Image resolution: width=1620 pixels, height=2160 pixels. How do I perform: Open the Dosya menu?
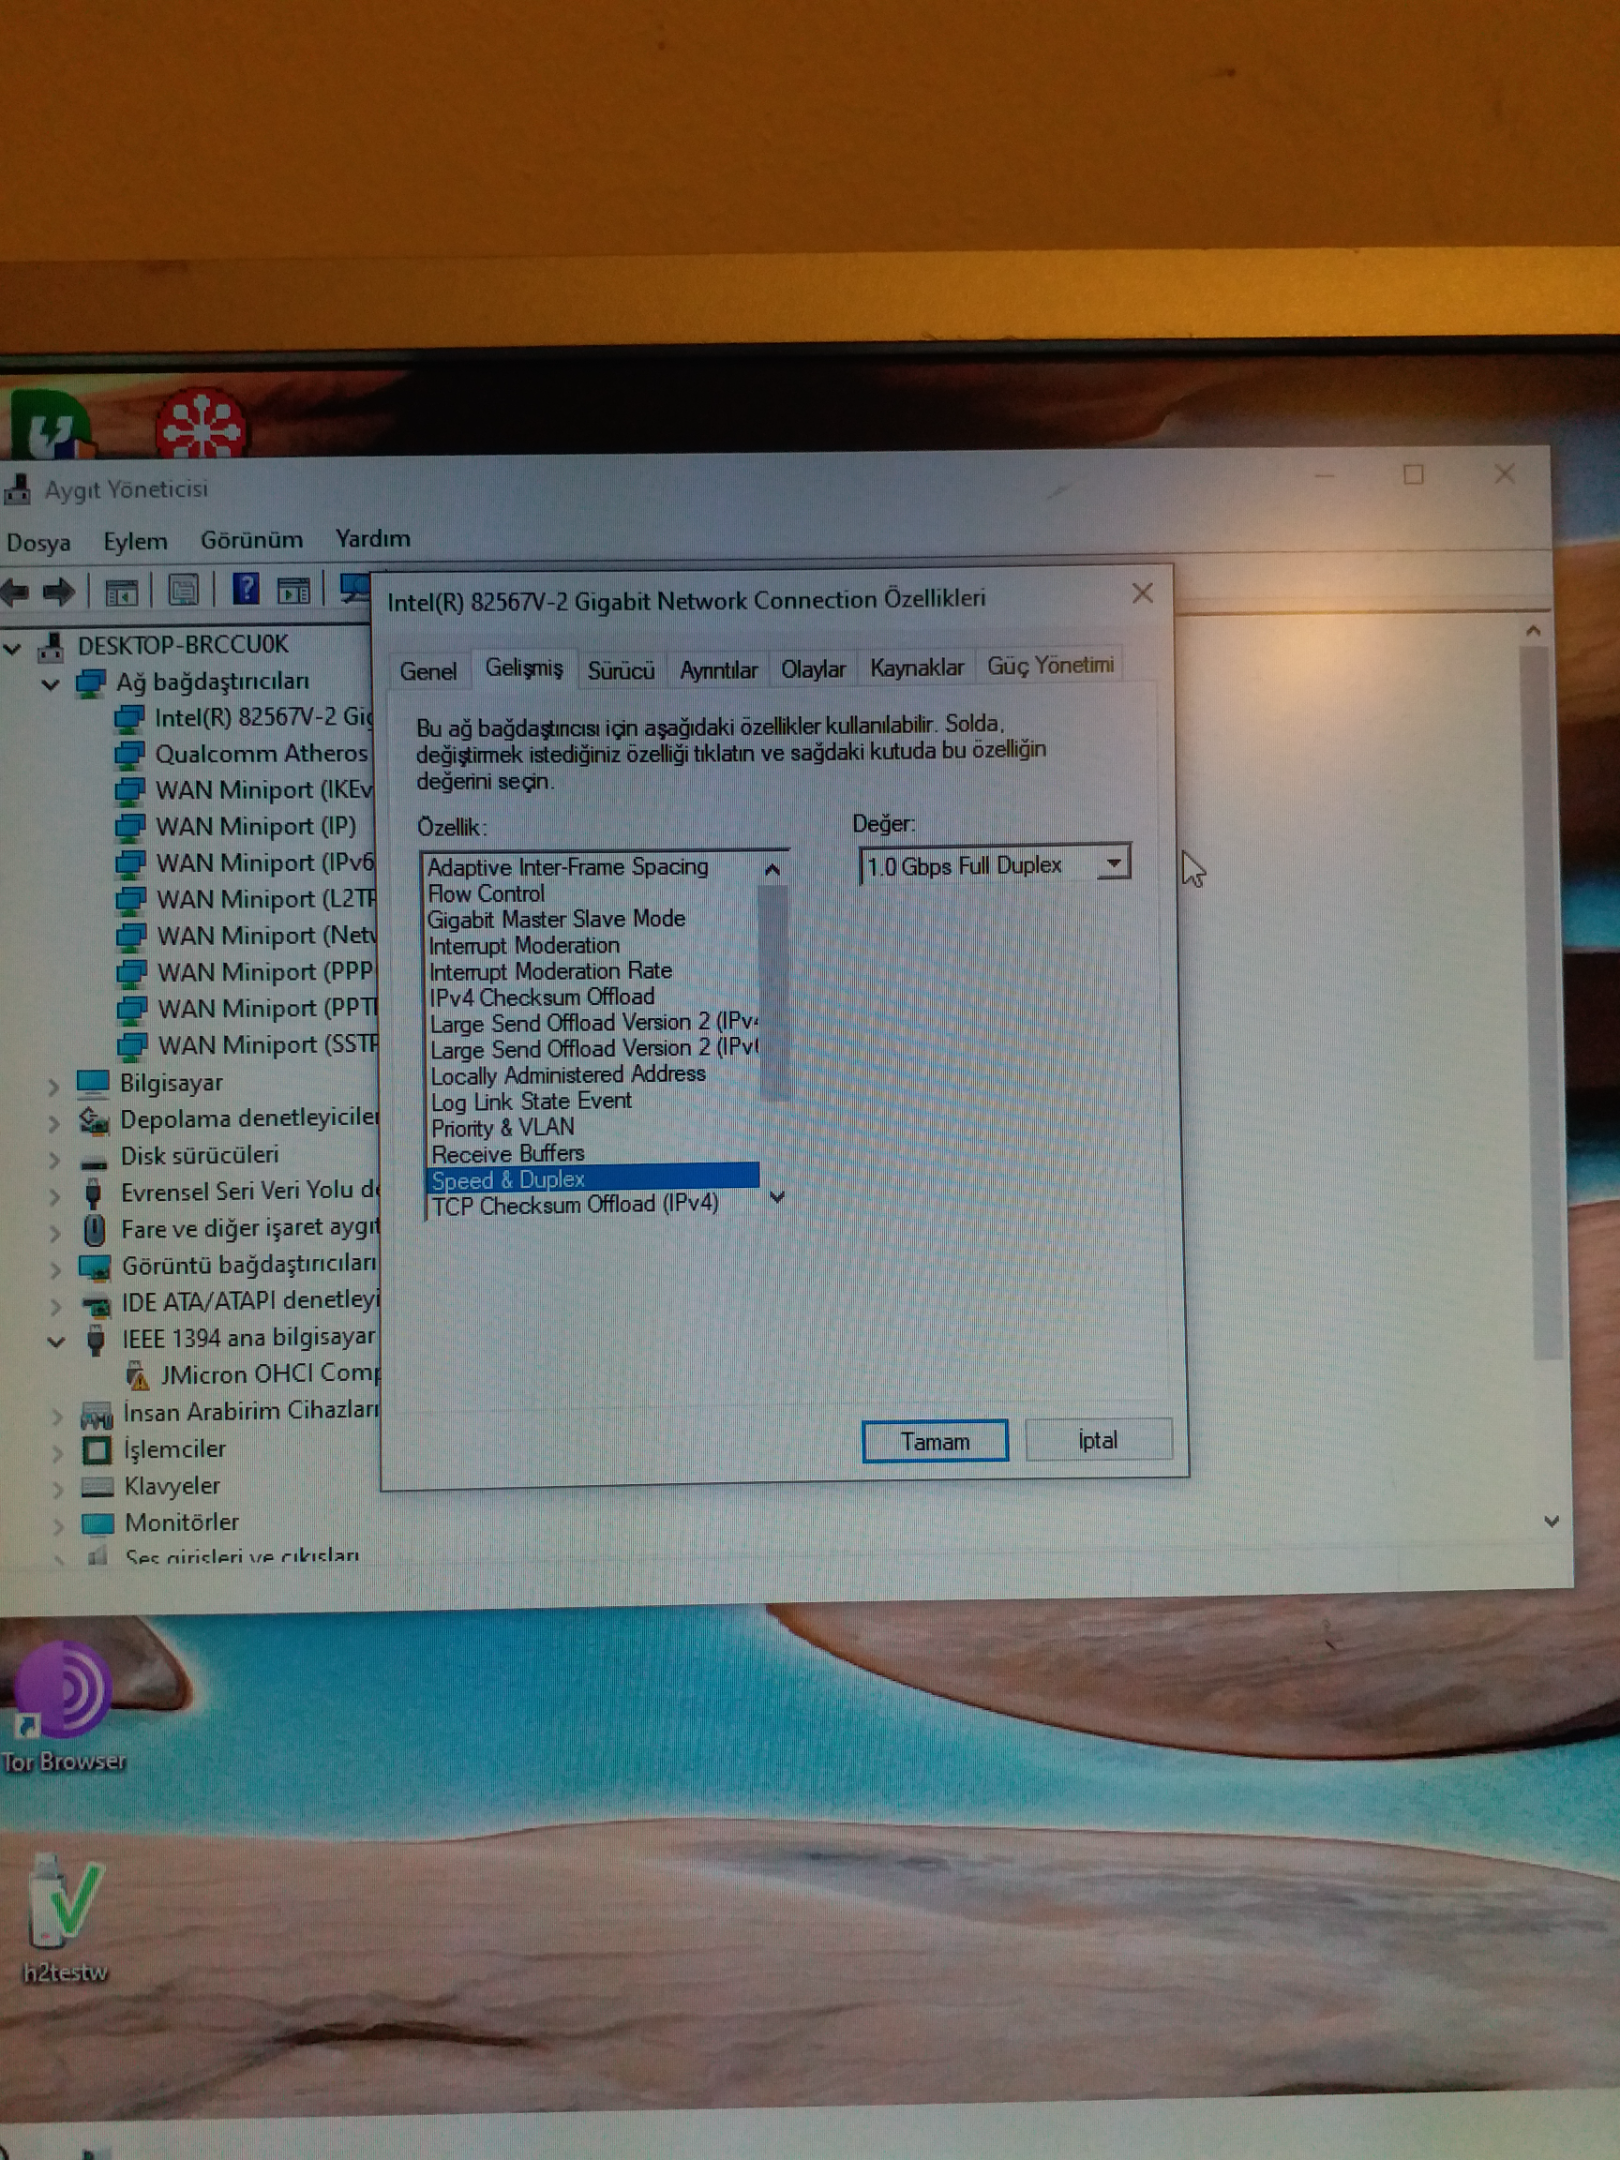[x=39, y=543]
